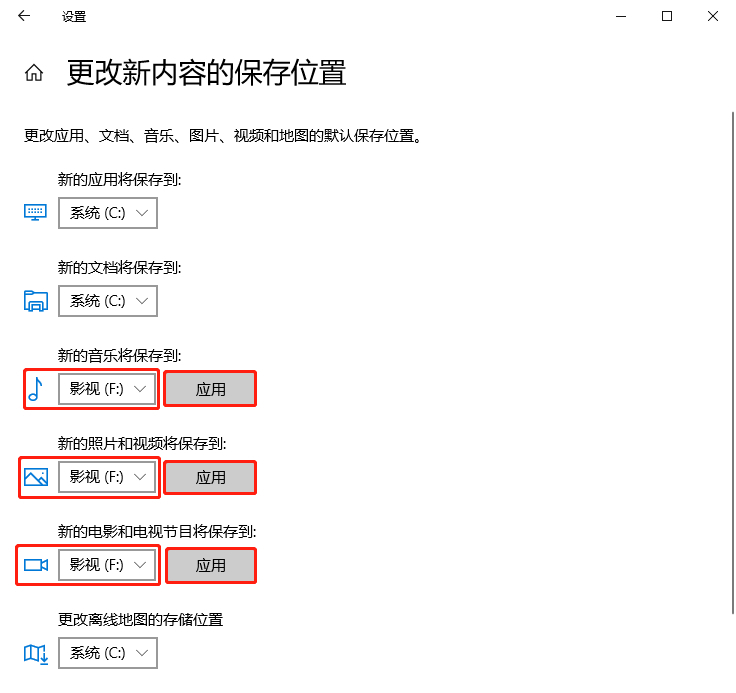
Task: Click the 设置 window title text
Action: 74,17
